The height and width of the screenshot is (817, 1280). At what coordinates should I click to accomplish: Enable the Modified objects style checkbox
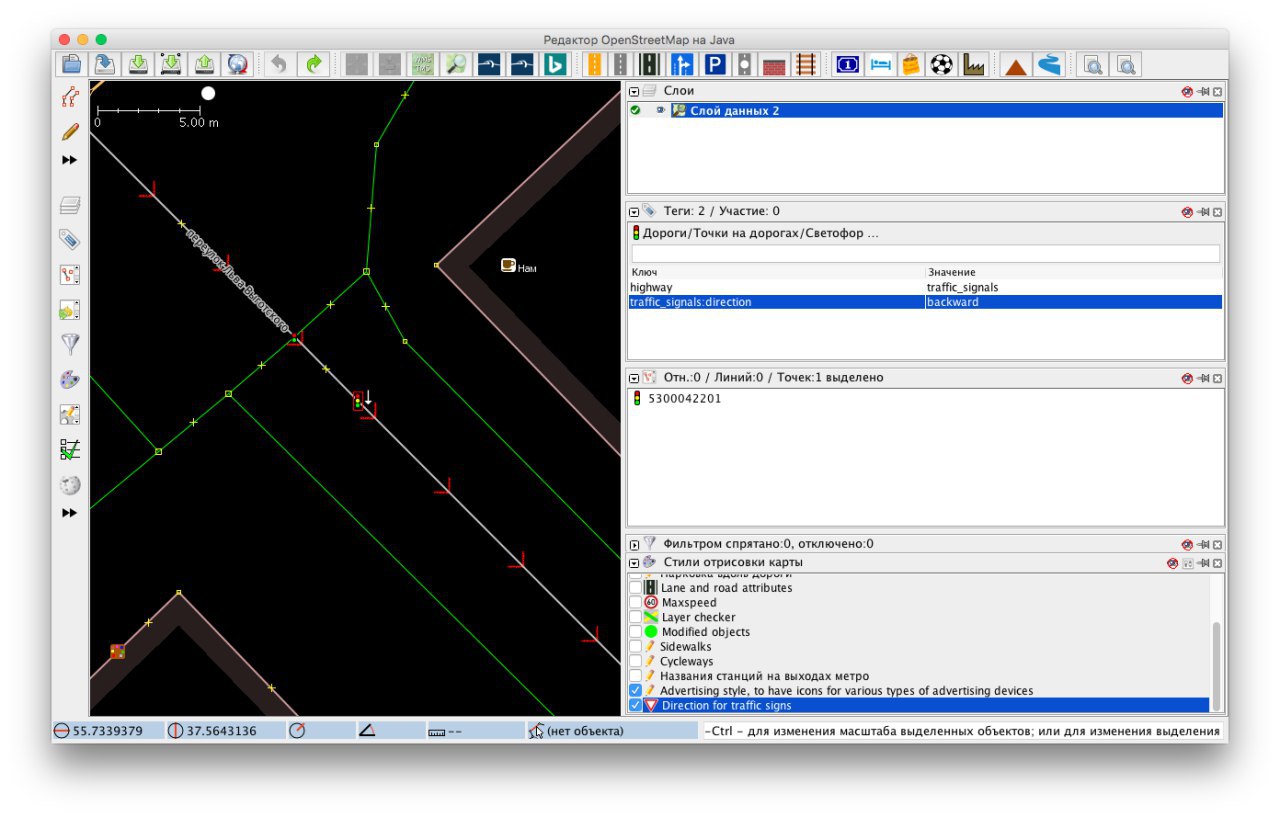636,632
